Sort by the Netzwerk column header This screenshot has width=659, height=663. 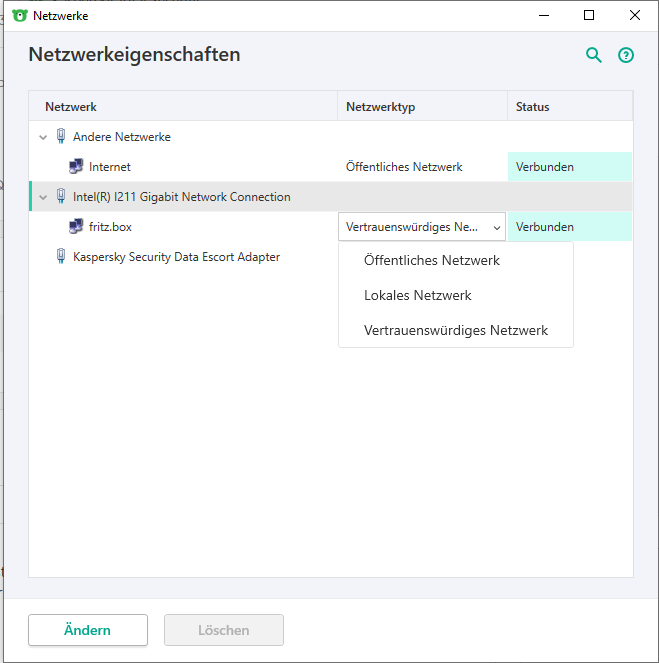pos(71,107)
